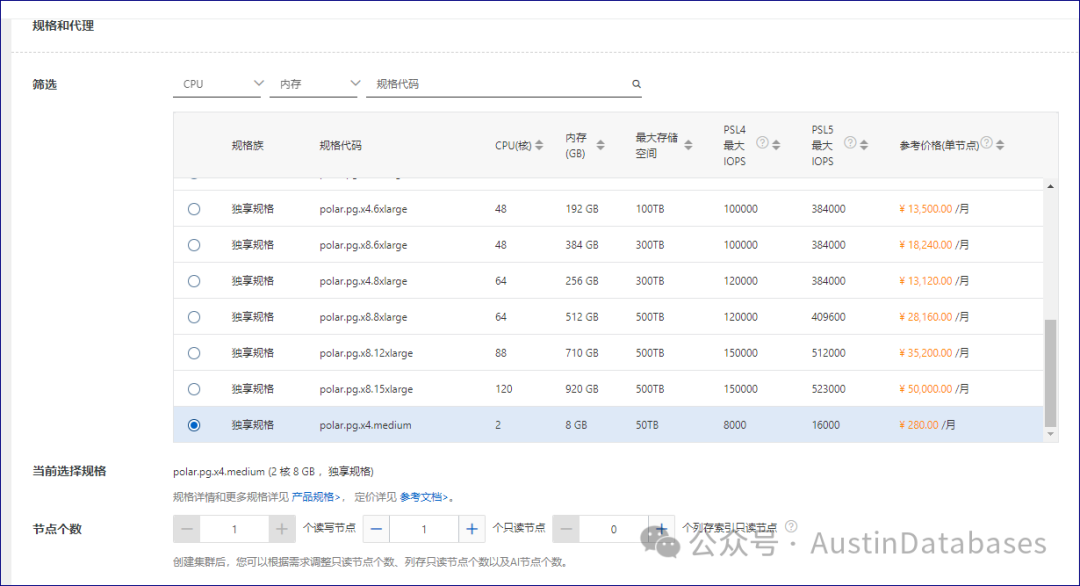1080x586 pixels.
Task: Select the polar.pg.x4.8xlarge spec
Action: (x=194, y=281)
